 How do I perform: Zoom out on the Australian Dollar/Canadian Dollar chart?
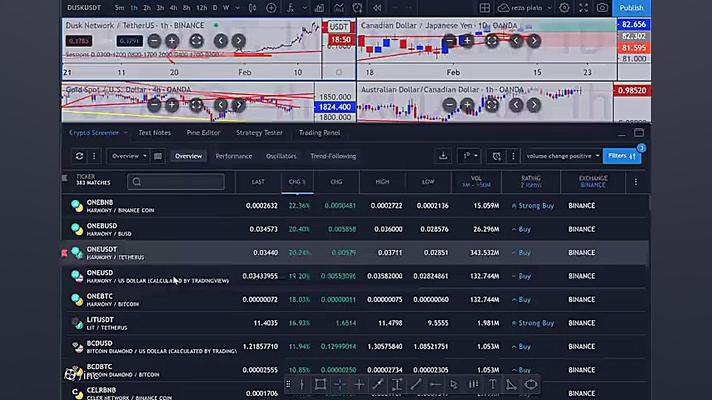(450, 105)
